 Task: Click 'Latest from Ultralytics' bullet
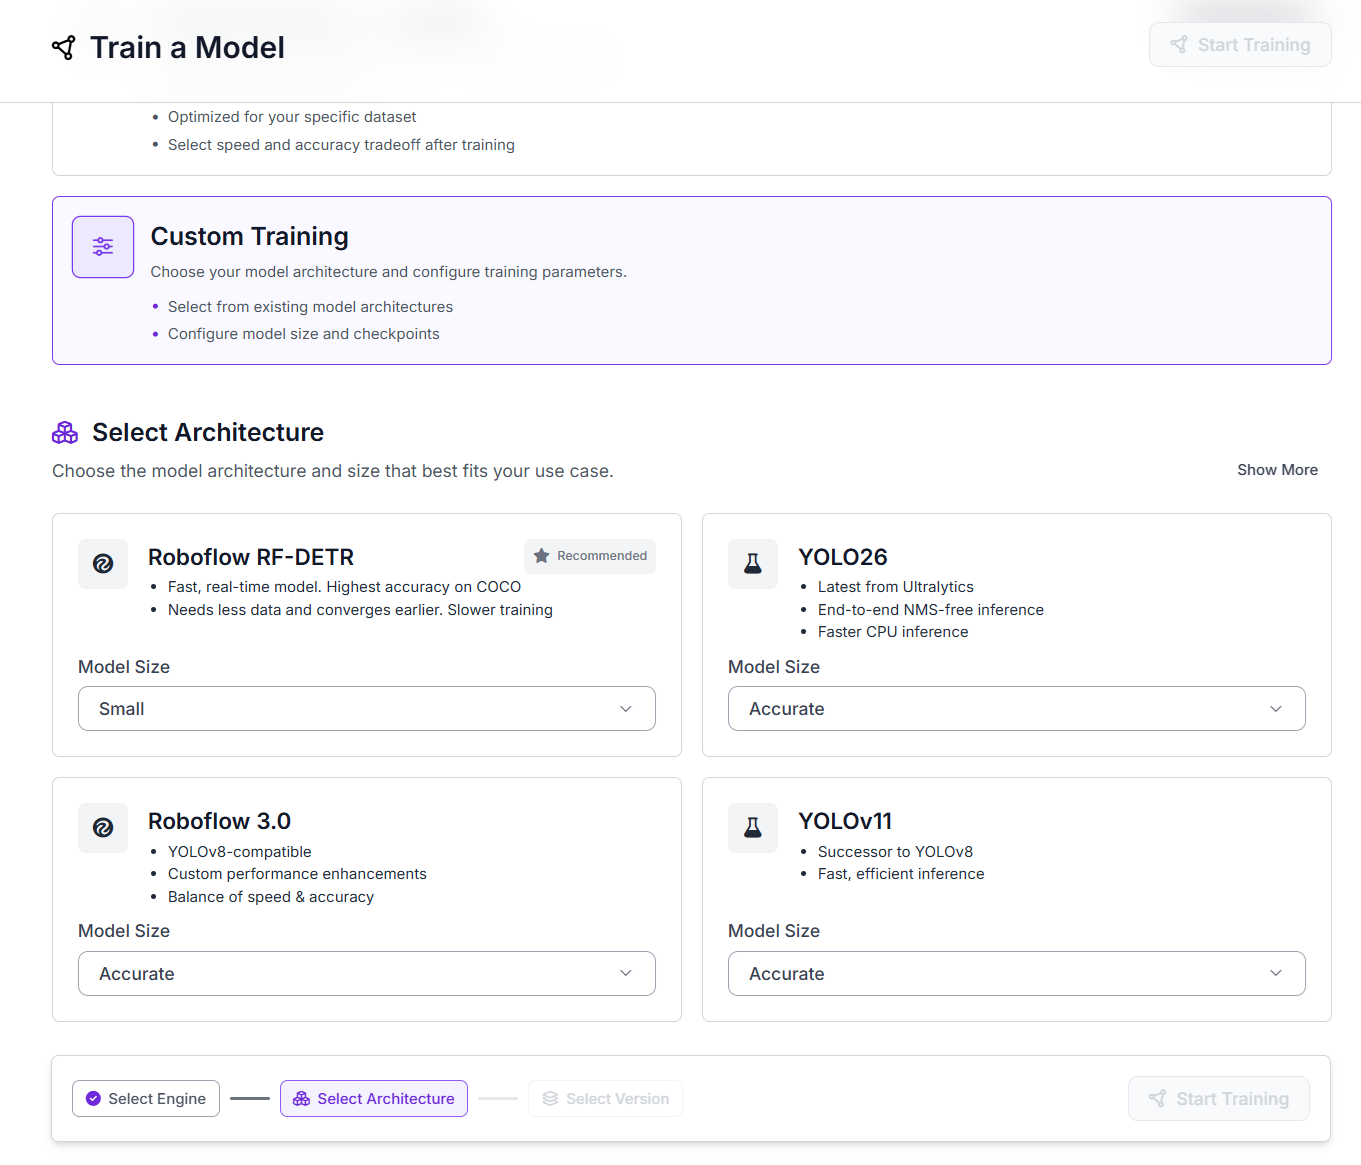tap(896, 587)
